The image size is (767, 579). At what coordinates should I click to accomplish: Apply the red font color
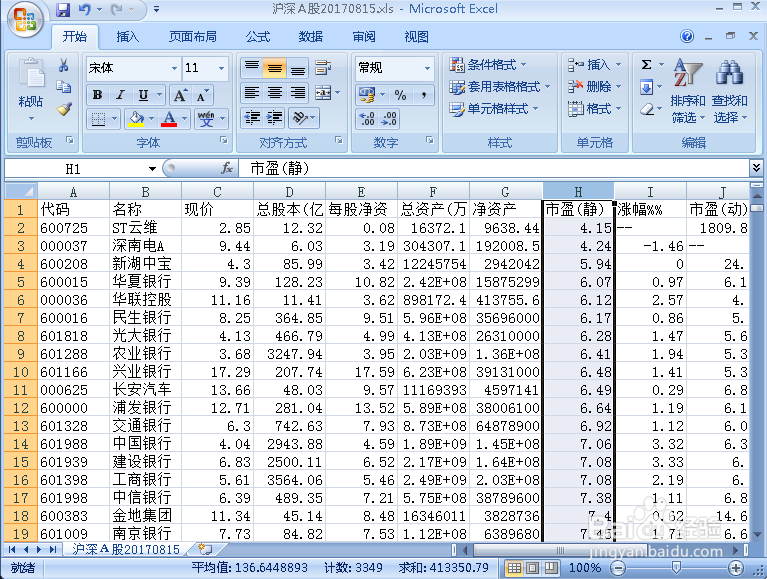click(x=169, y=118)
